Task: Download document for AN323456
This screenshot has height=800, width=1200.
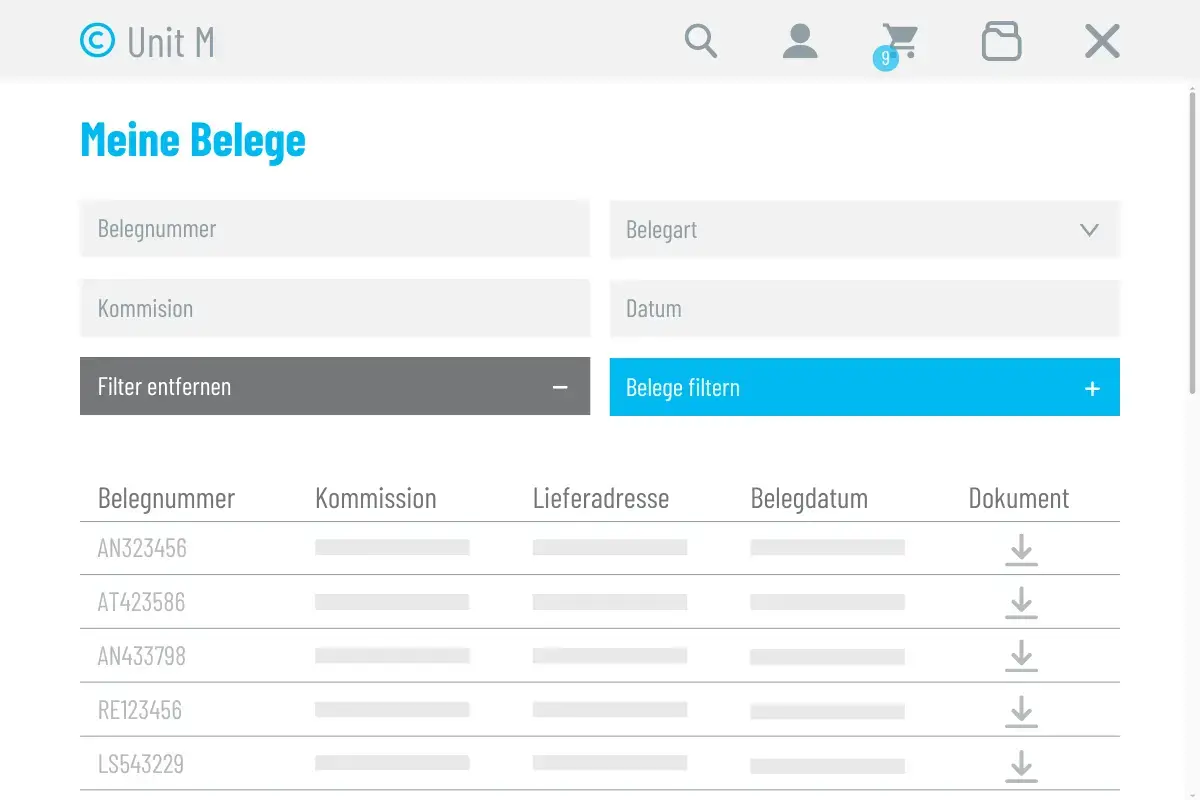Action: pos(1021,549)
